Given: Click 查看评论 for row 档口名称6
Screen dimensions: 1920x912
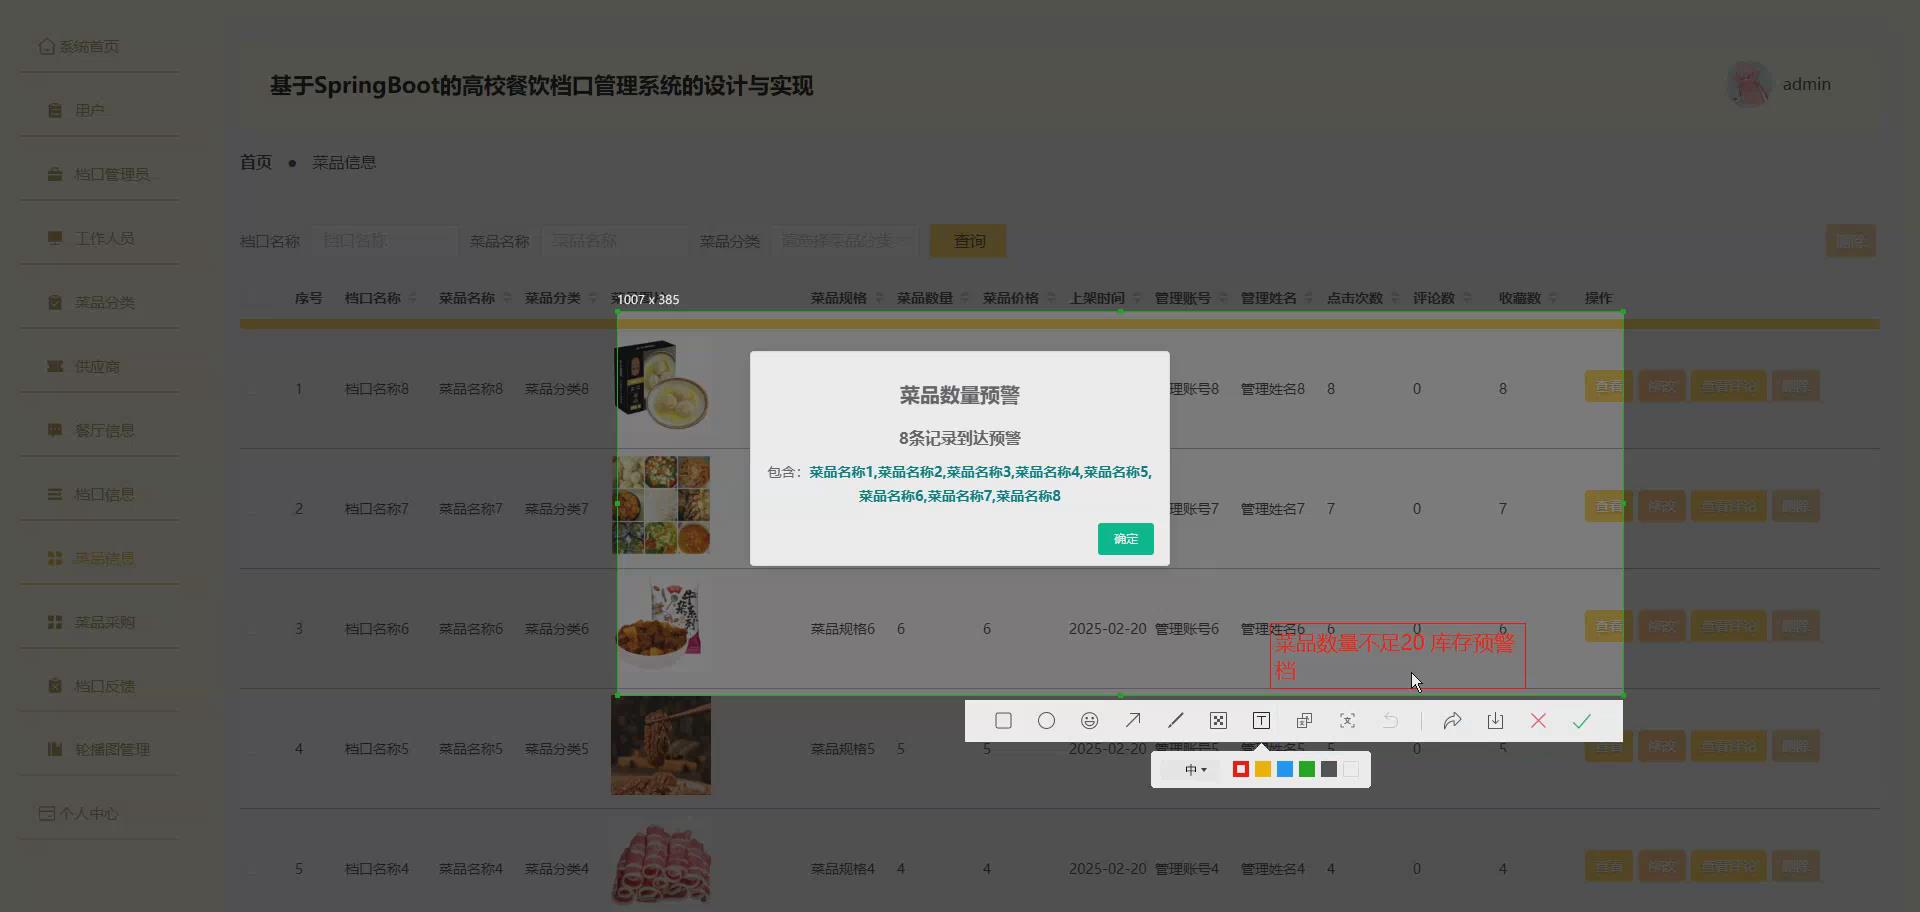Looking at the screenshot, I should 1728,626.
